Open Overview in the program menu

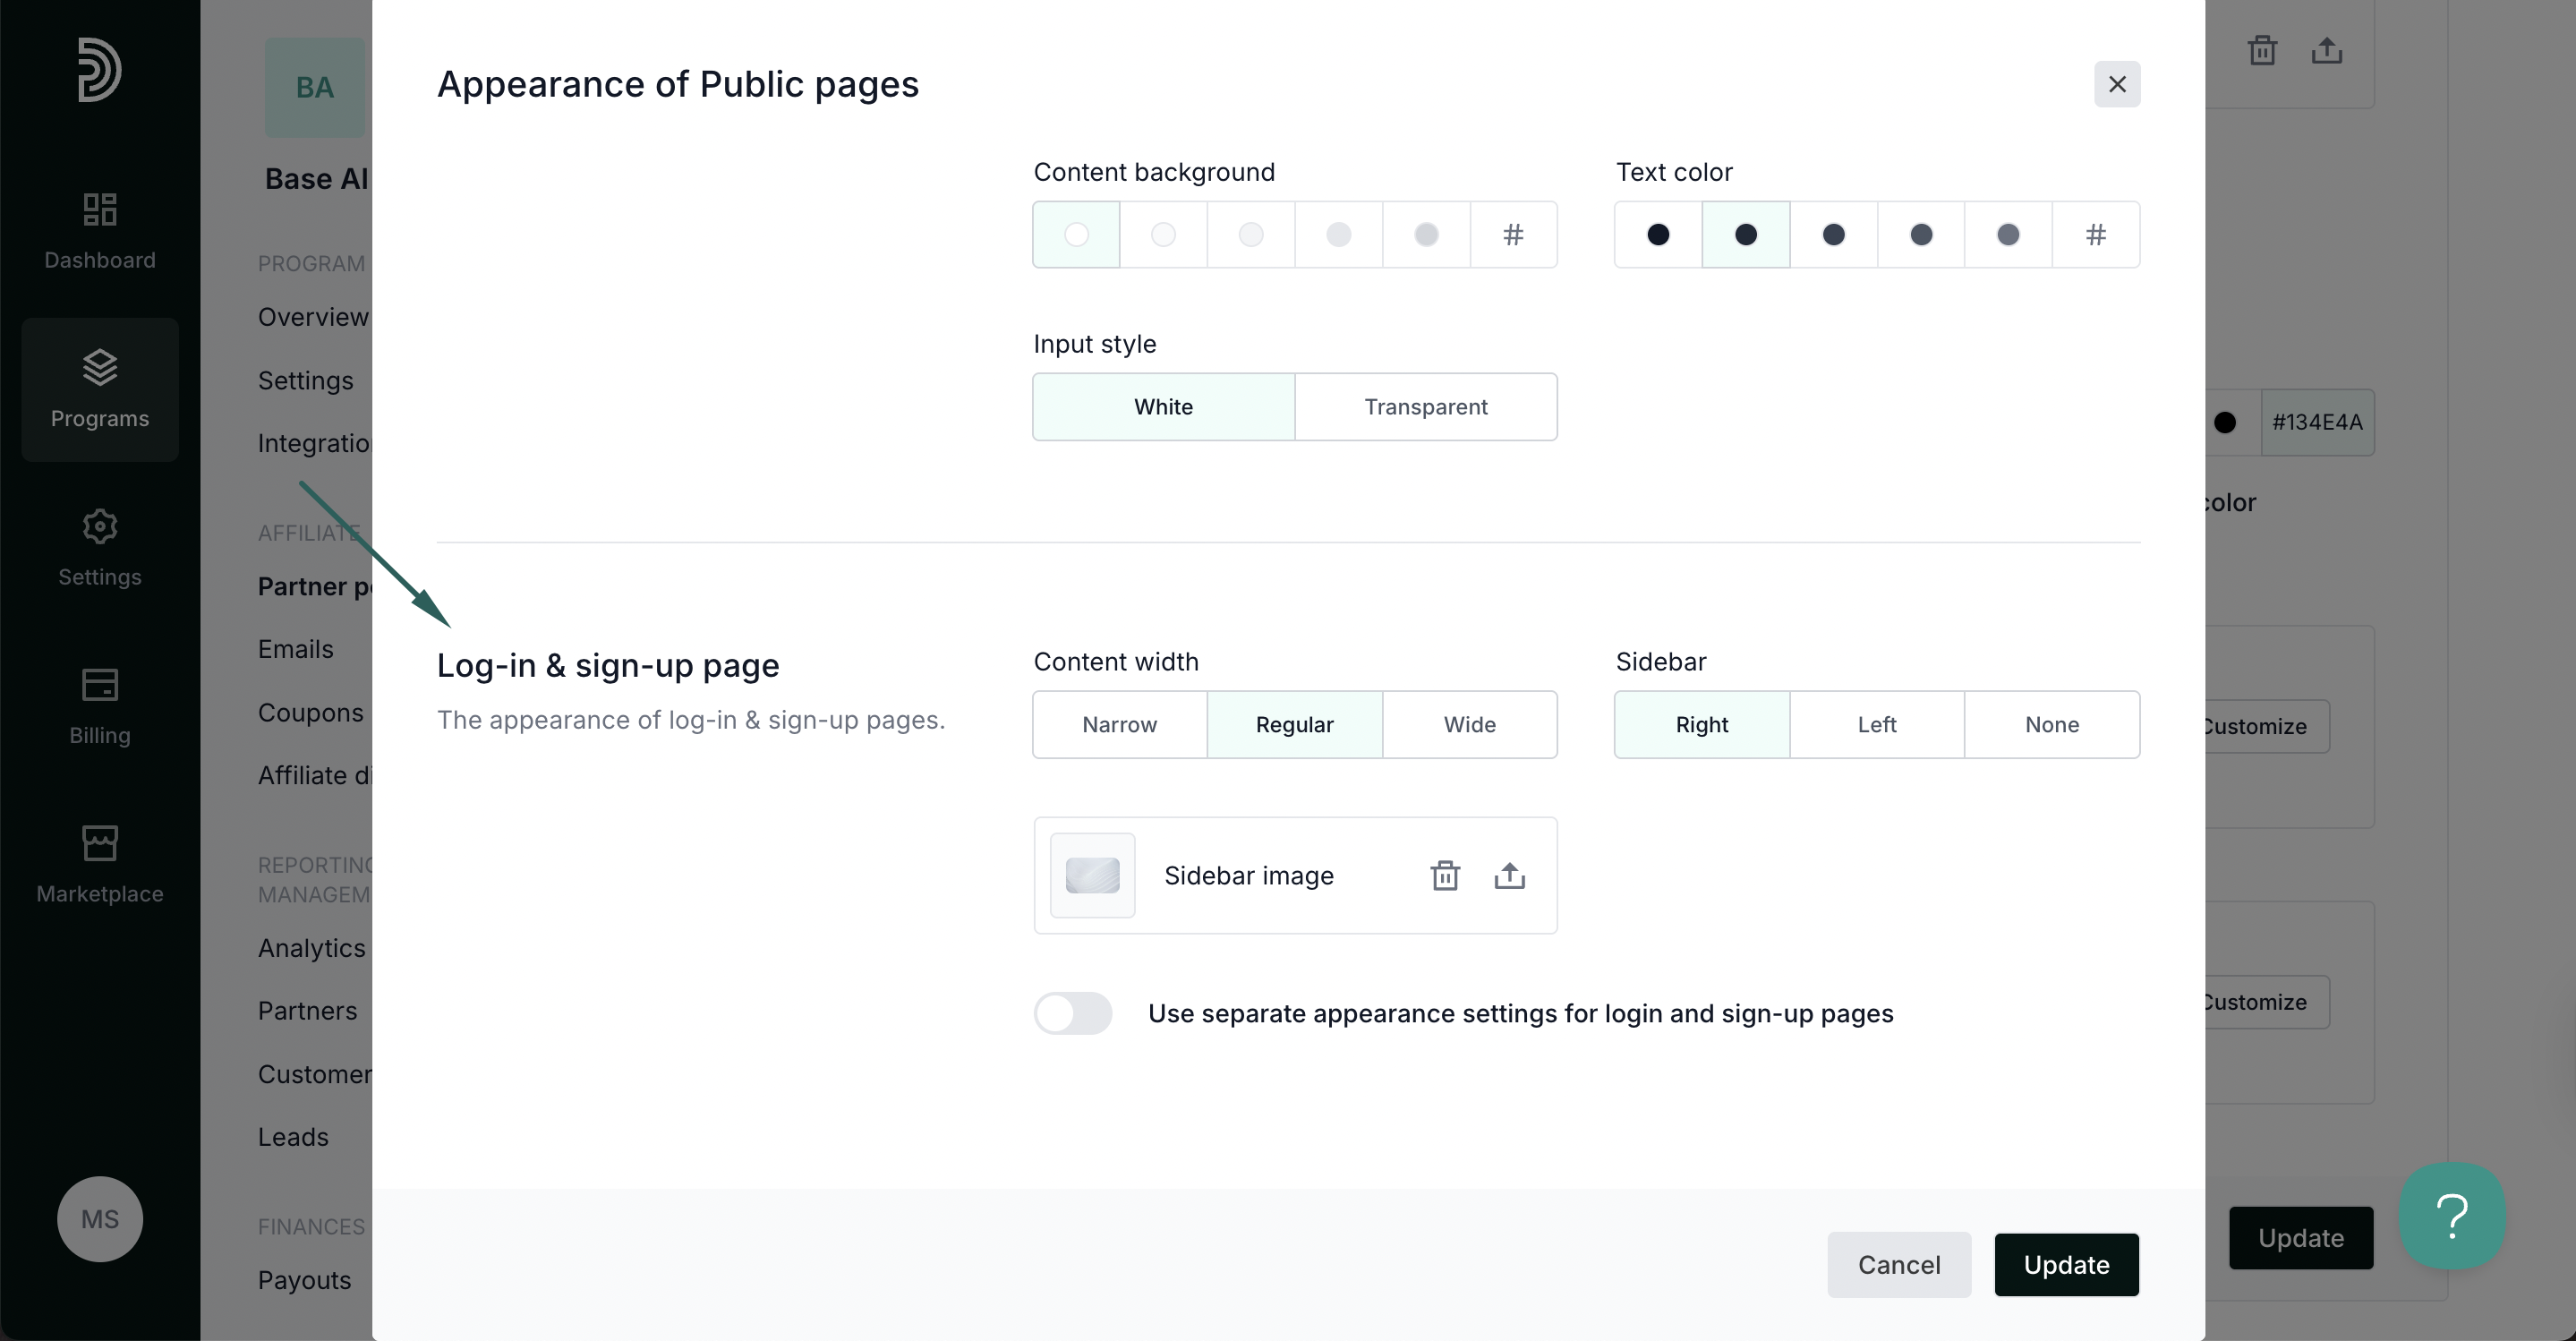coord(314,317)
